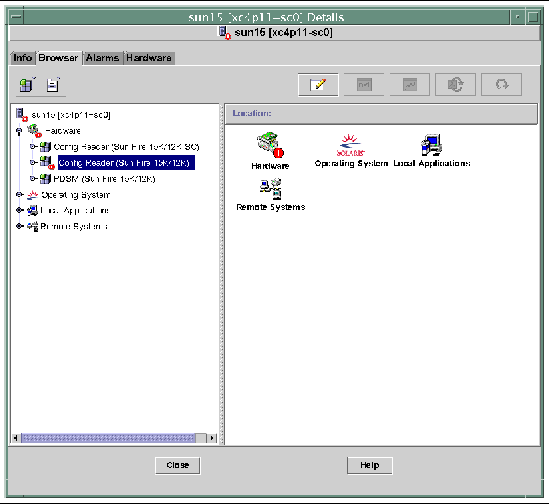The width and height of the screenshot is (549, 504).
Task: Click the probe refresh-with-speaker toolbar button
Action: pyautogui.click(x=455, y=84)
